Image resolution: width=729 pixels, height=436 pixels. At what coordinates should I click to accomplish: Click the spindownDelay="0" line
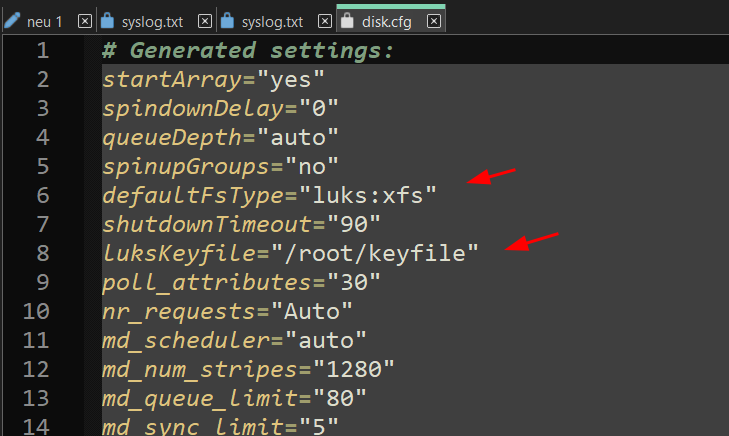click(x=220, y=108)
